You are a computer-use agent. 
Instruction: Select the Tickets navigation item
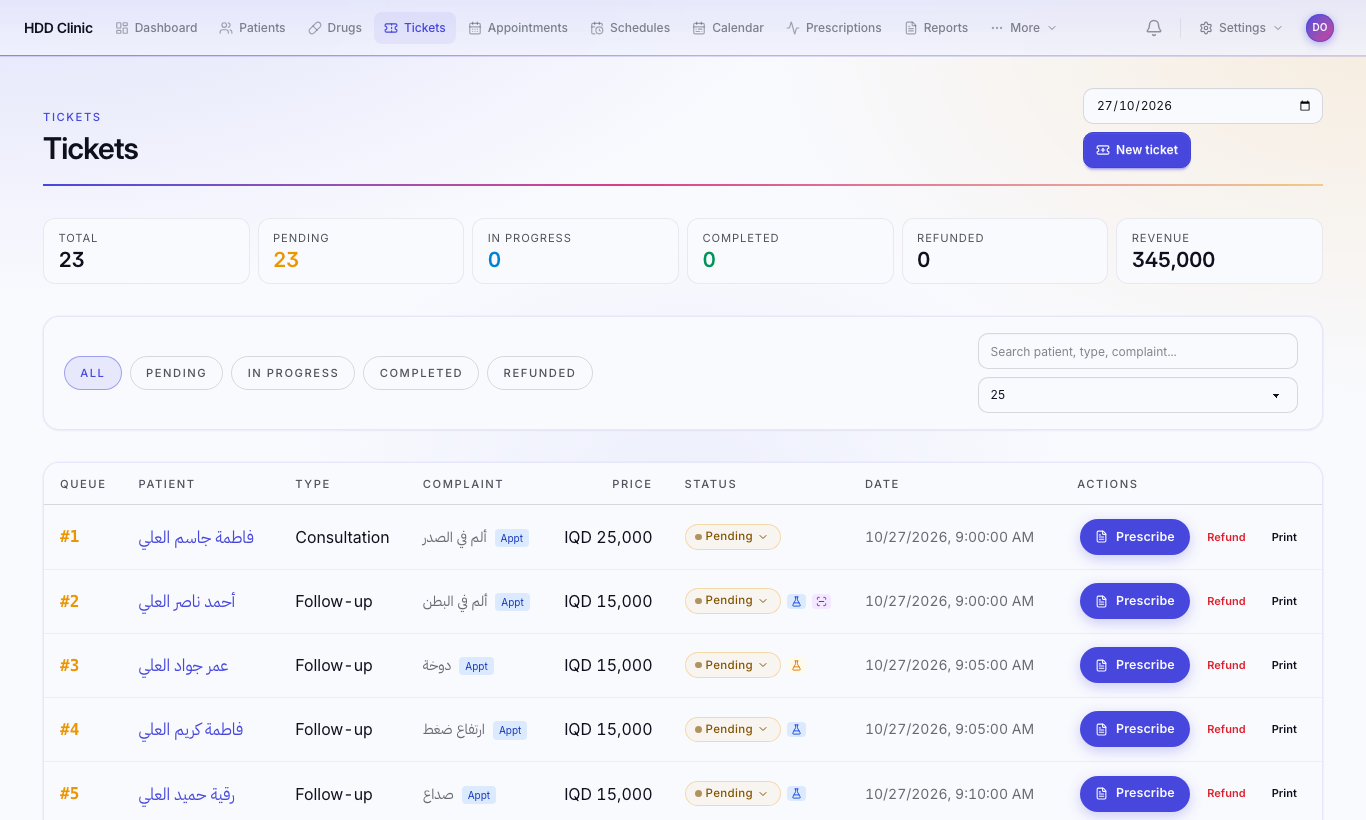[x=415, y=28]
